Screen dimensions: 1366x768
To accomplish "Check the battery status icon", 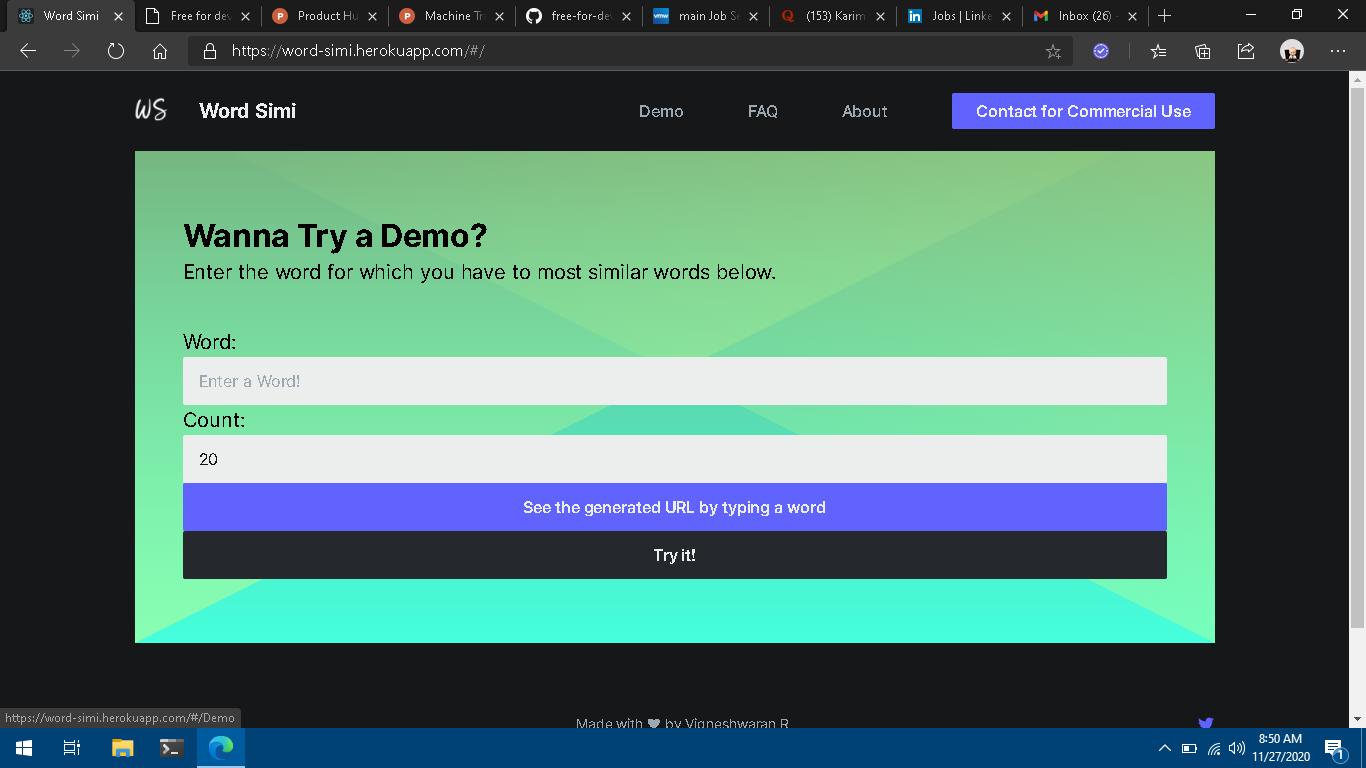I will click(1189, 748).
